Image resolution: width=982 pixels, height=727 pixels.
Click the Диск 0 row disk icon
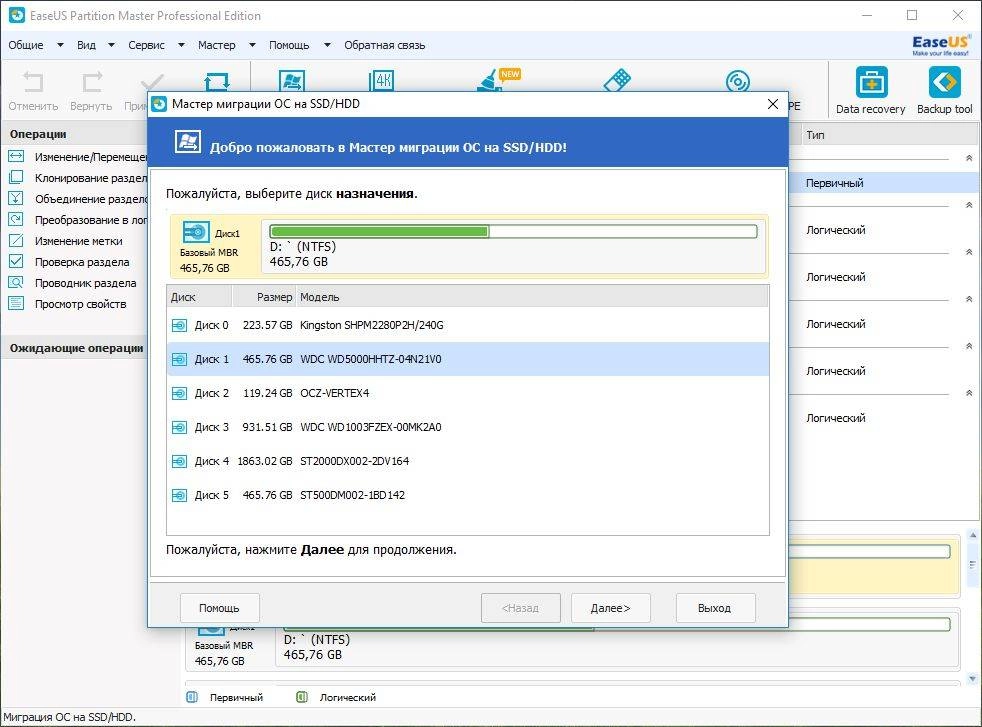[179, 326]
